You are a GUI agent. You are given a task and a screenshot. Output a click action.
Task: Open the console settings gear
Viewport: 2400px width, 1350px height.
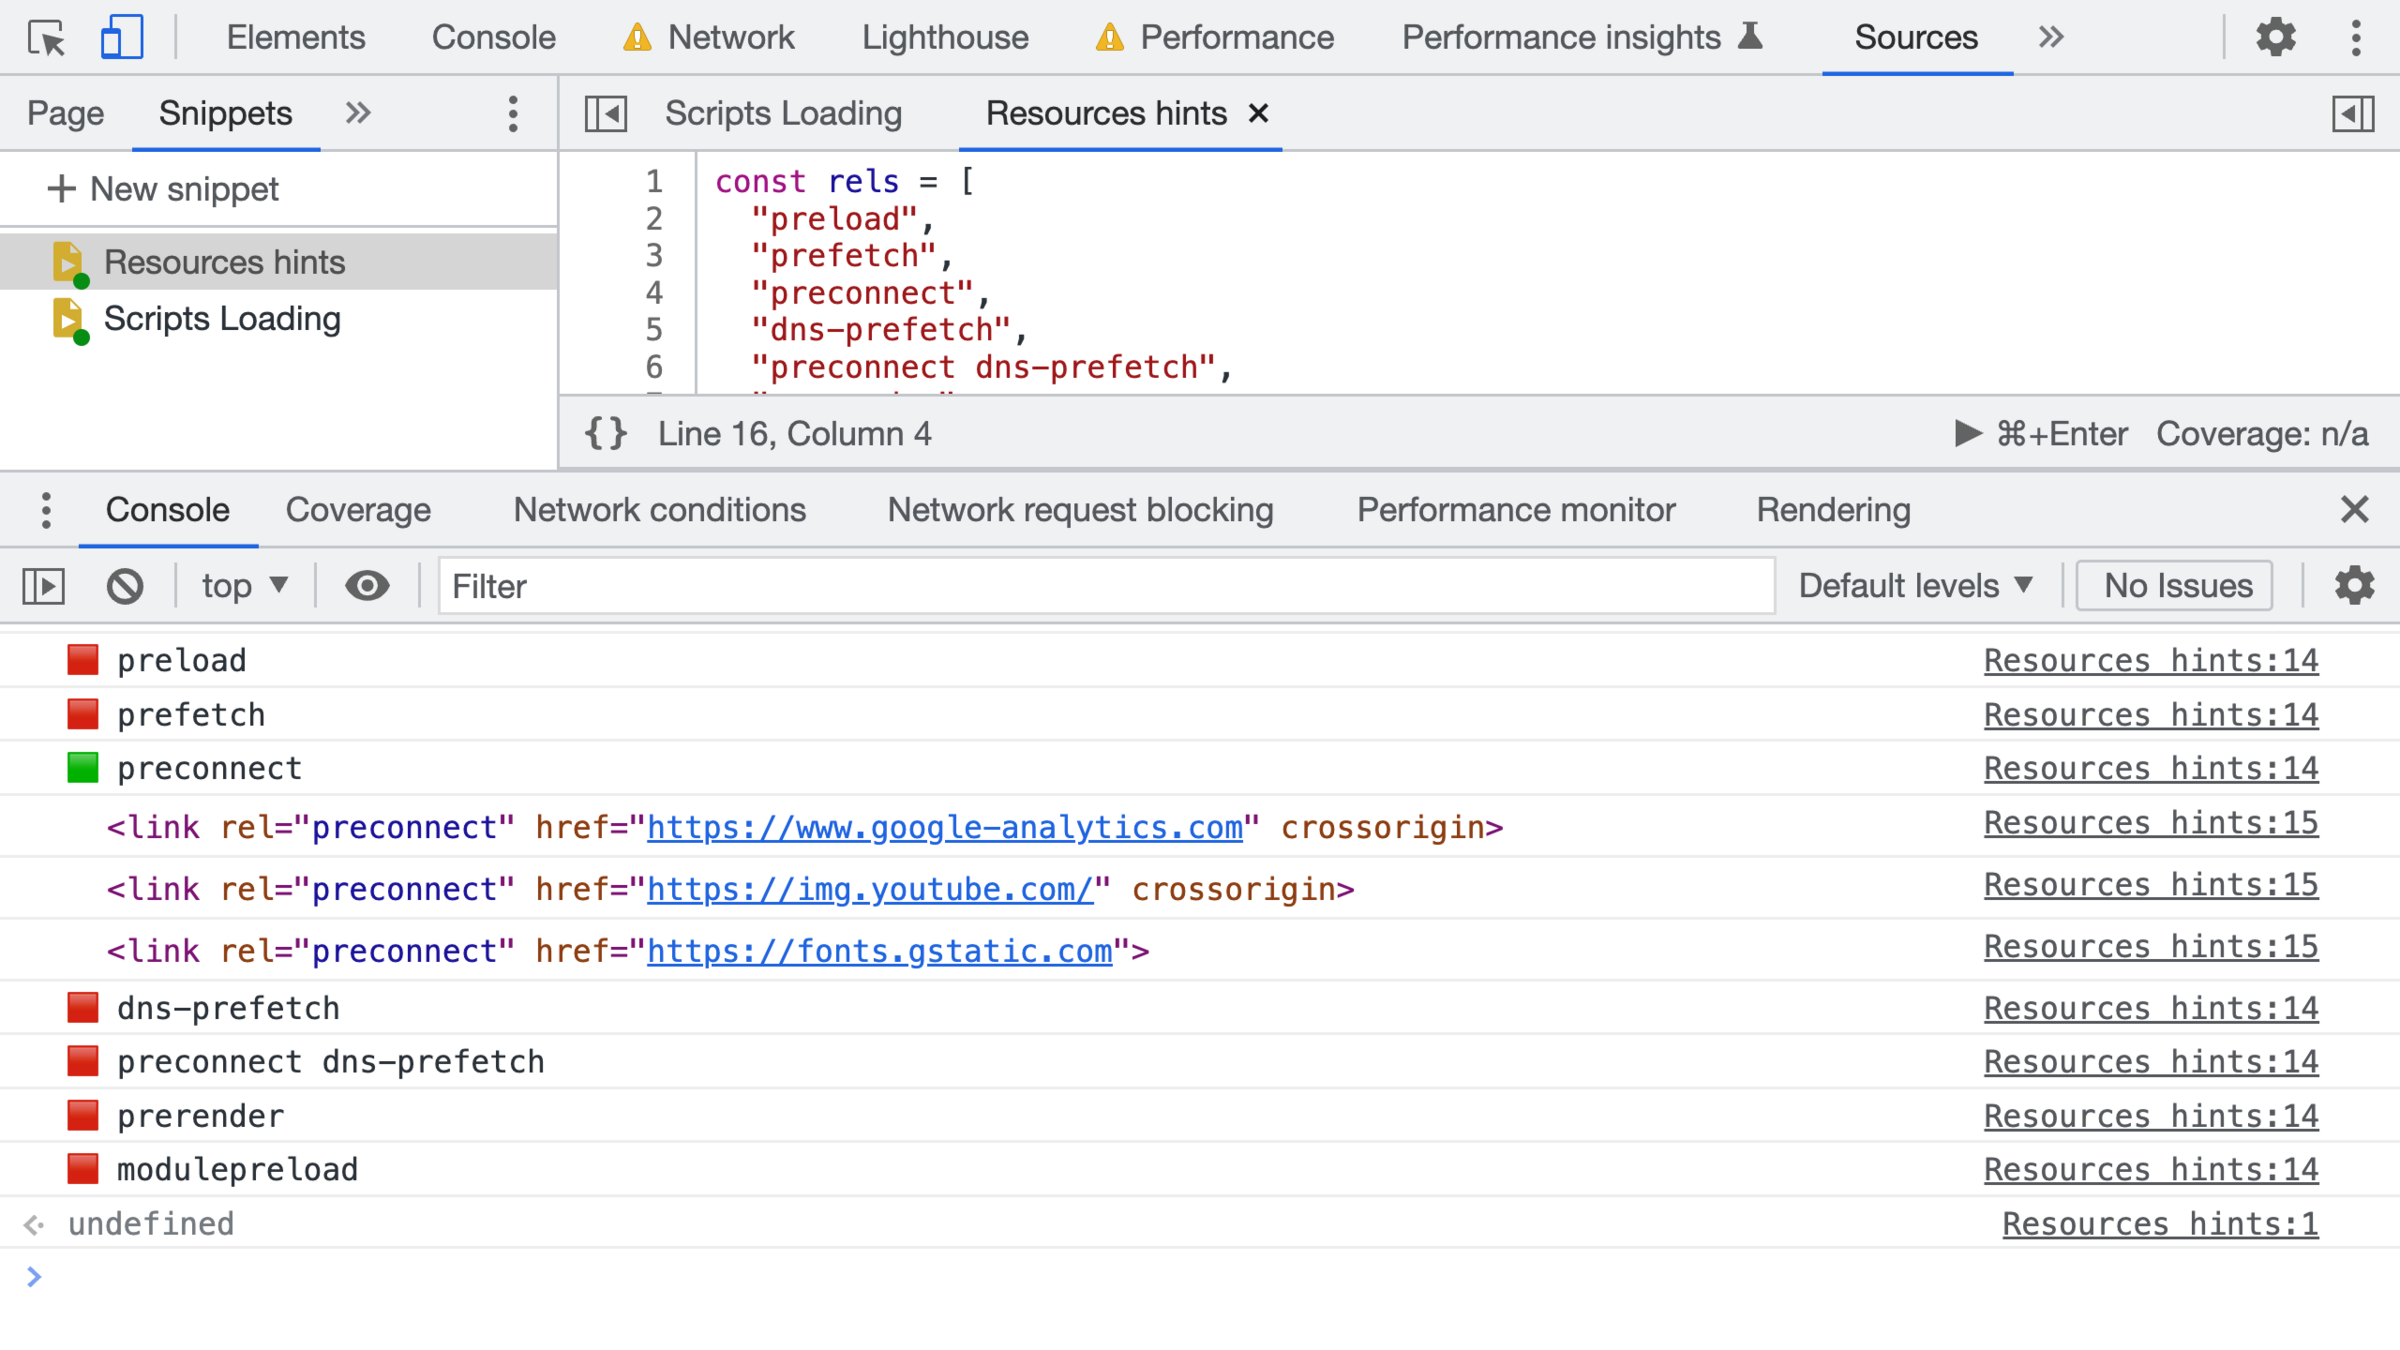coord(2354,586)
